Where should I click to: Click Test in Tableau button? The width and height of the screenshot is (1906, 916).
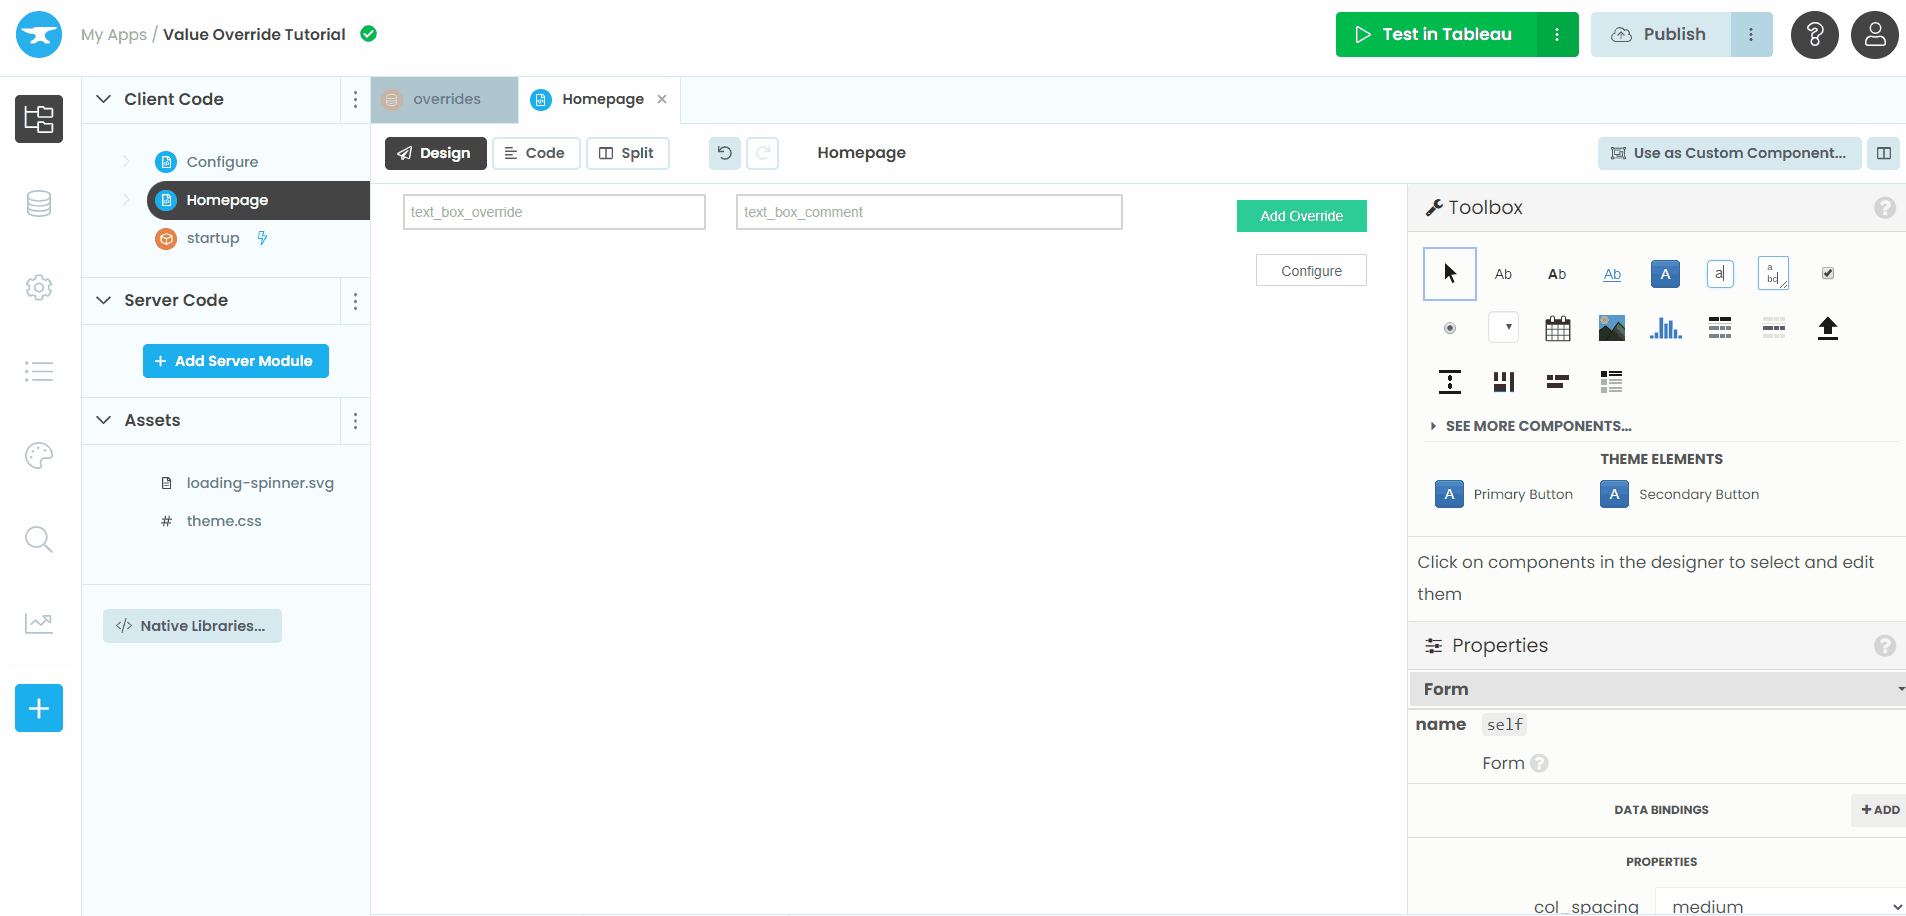click(1436, 35)
